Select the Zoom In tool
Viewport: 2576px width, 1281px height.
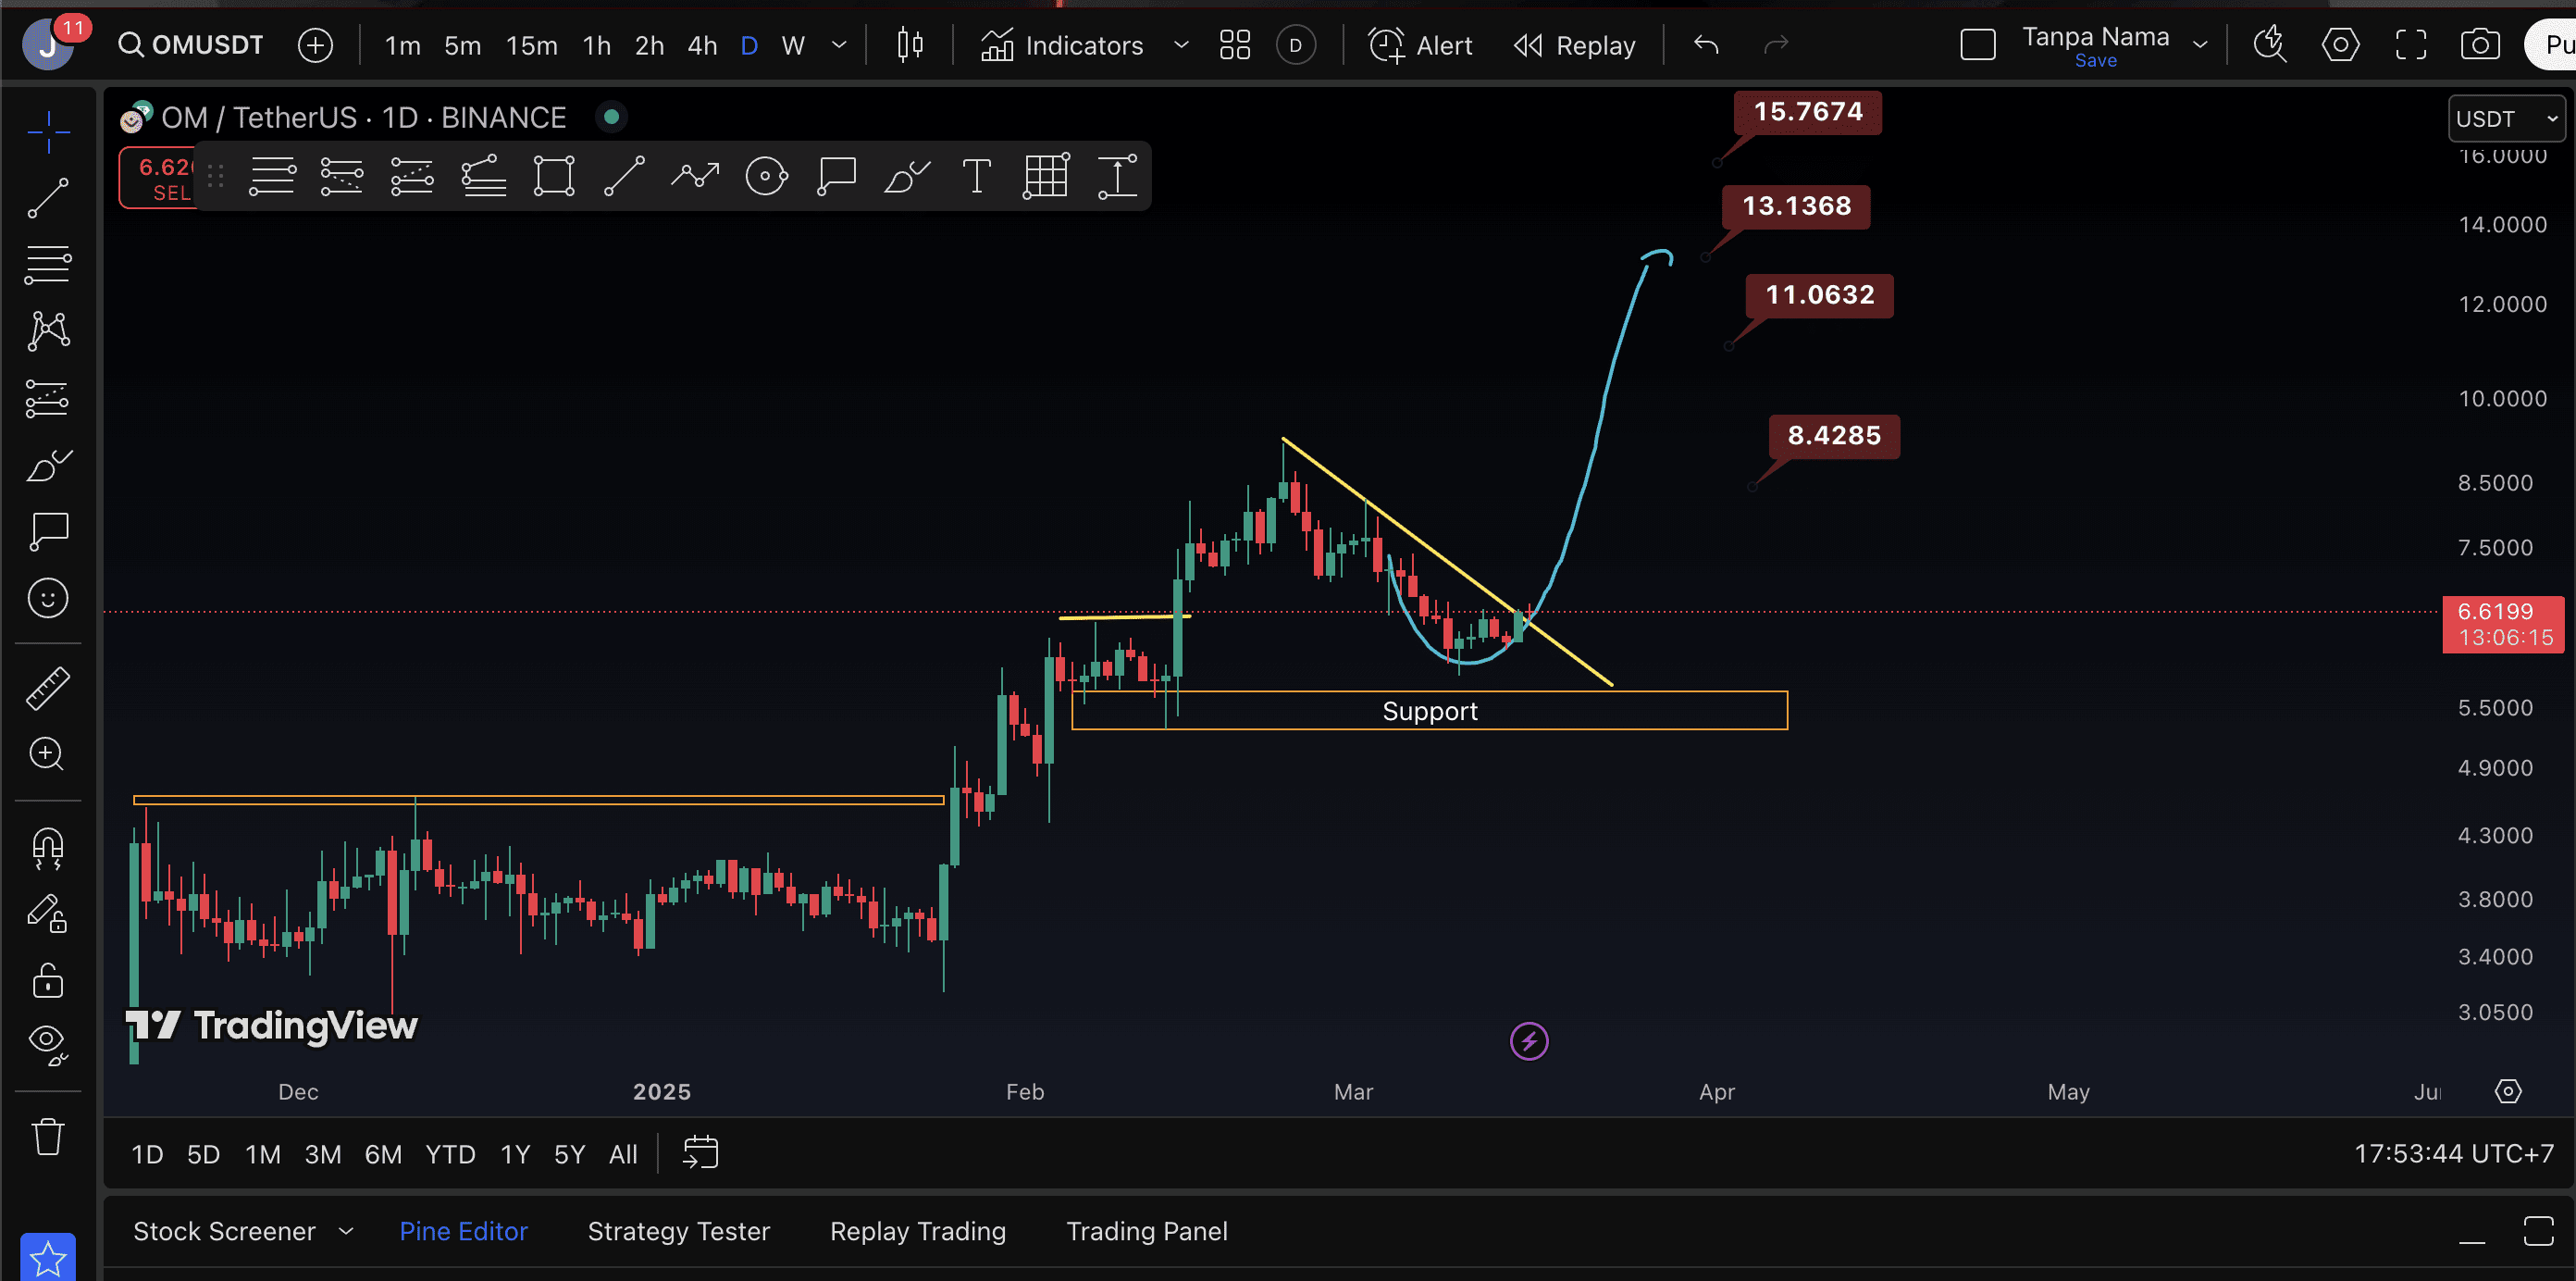[x=47, y=754]
